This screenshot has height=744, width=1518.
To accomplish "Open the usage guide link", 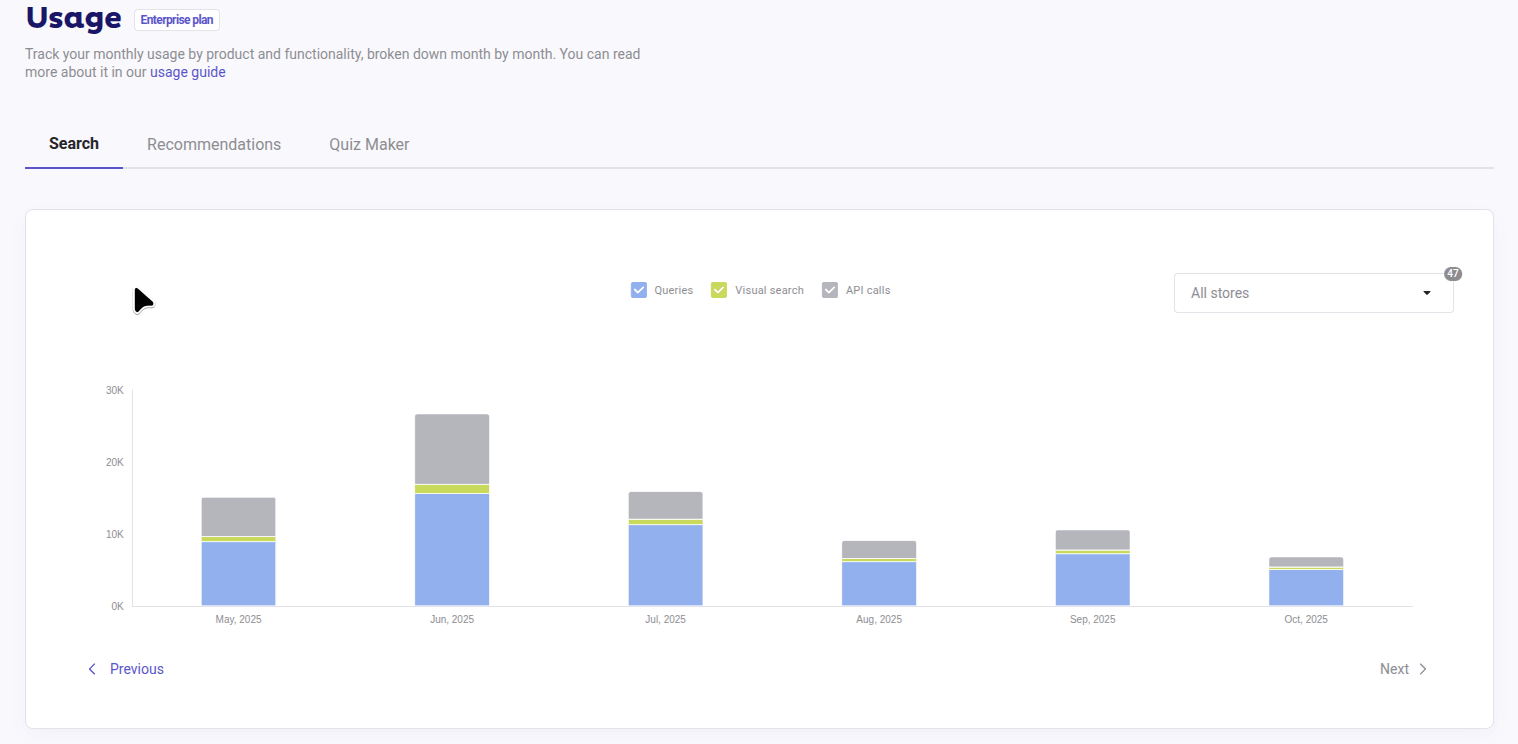I will point(188,72).
